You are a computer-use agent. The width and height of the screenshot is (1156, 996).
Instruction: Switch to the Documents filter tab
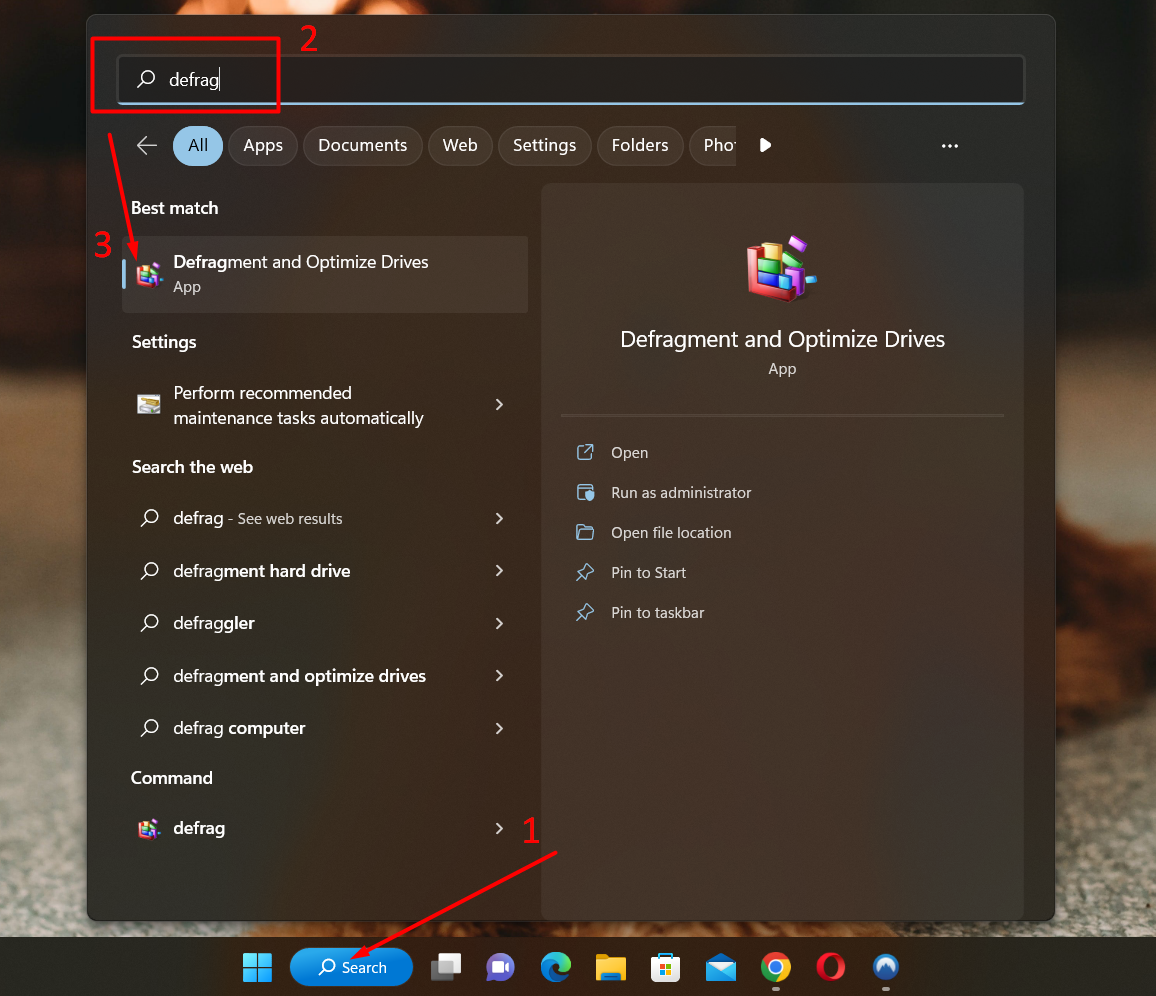[x=363, y=145]
